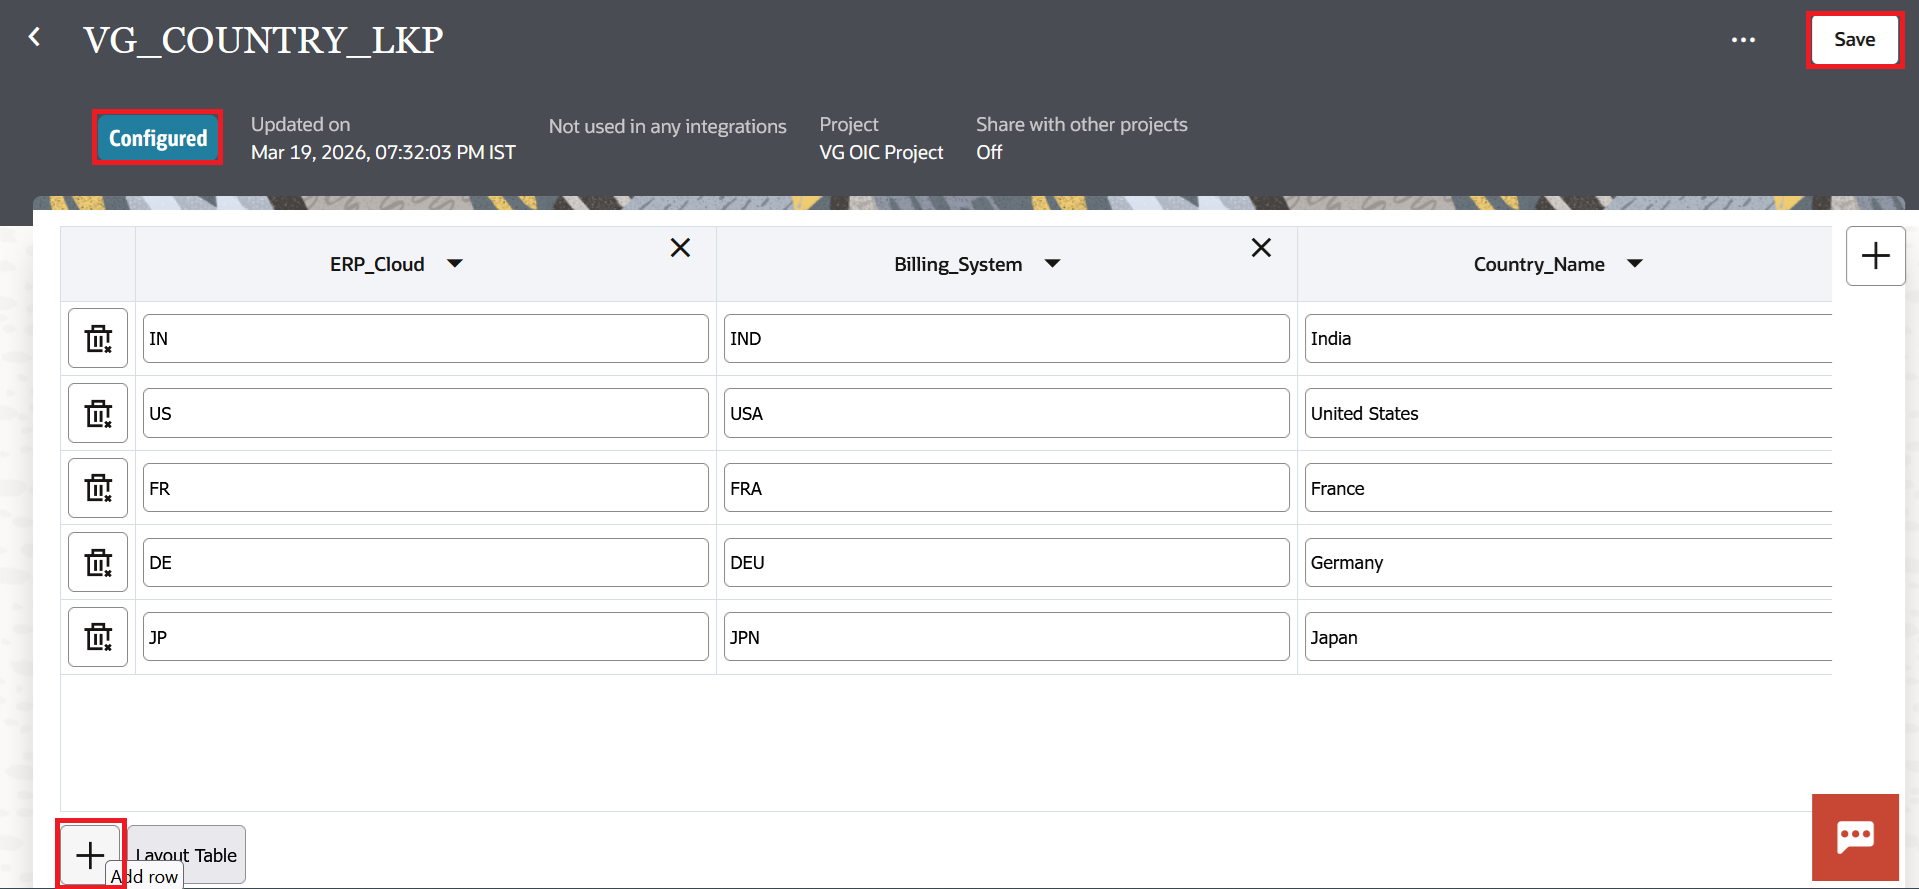Open the chat assistant icon
This screenshot has width=1919, height=889.
click(1855, 837)
